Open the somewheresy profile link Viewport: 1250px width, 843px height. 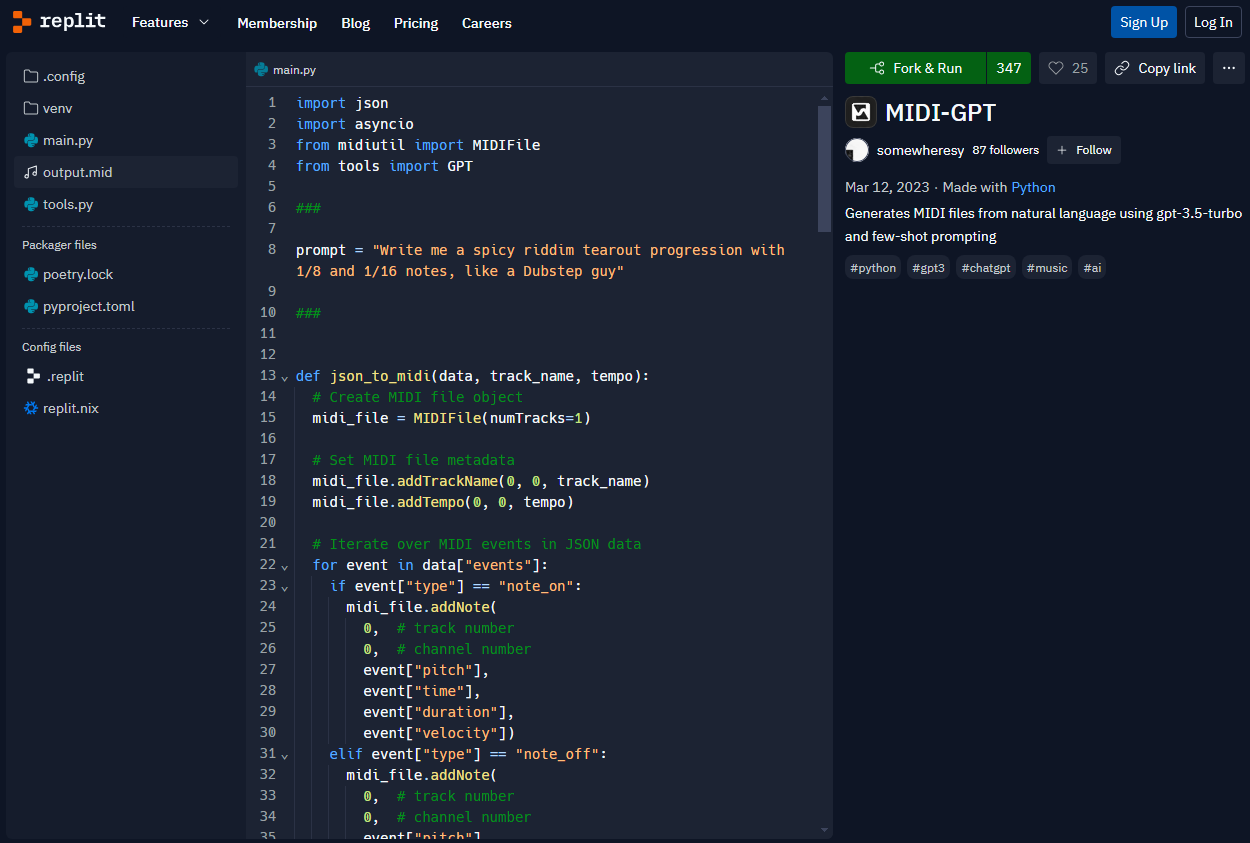pos(920,150)
